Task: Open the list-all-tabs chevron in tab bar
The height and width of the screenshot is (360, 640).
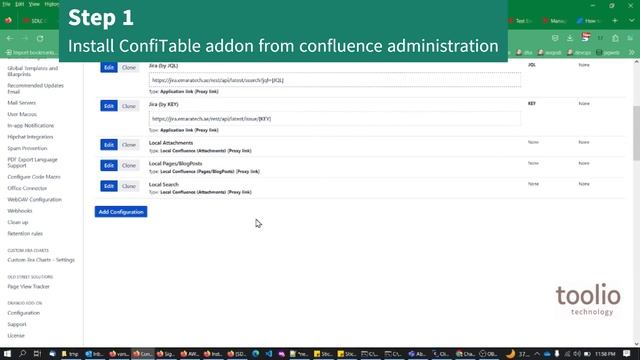Action: click(x=631, y=20)
